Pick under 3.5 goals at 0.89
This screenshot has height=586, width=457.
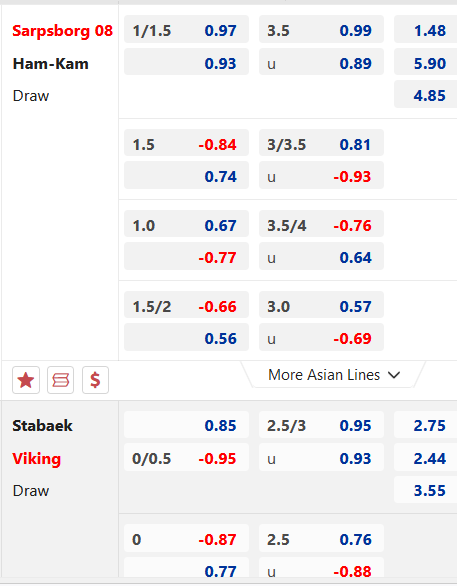pyautogui.click(x=321, y=62)
